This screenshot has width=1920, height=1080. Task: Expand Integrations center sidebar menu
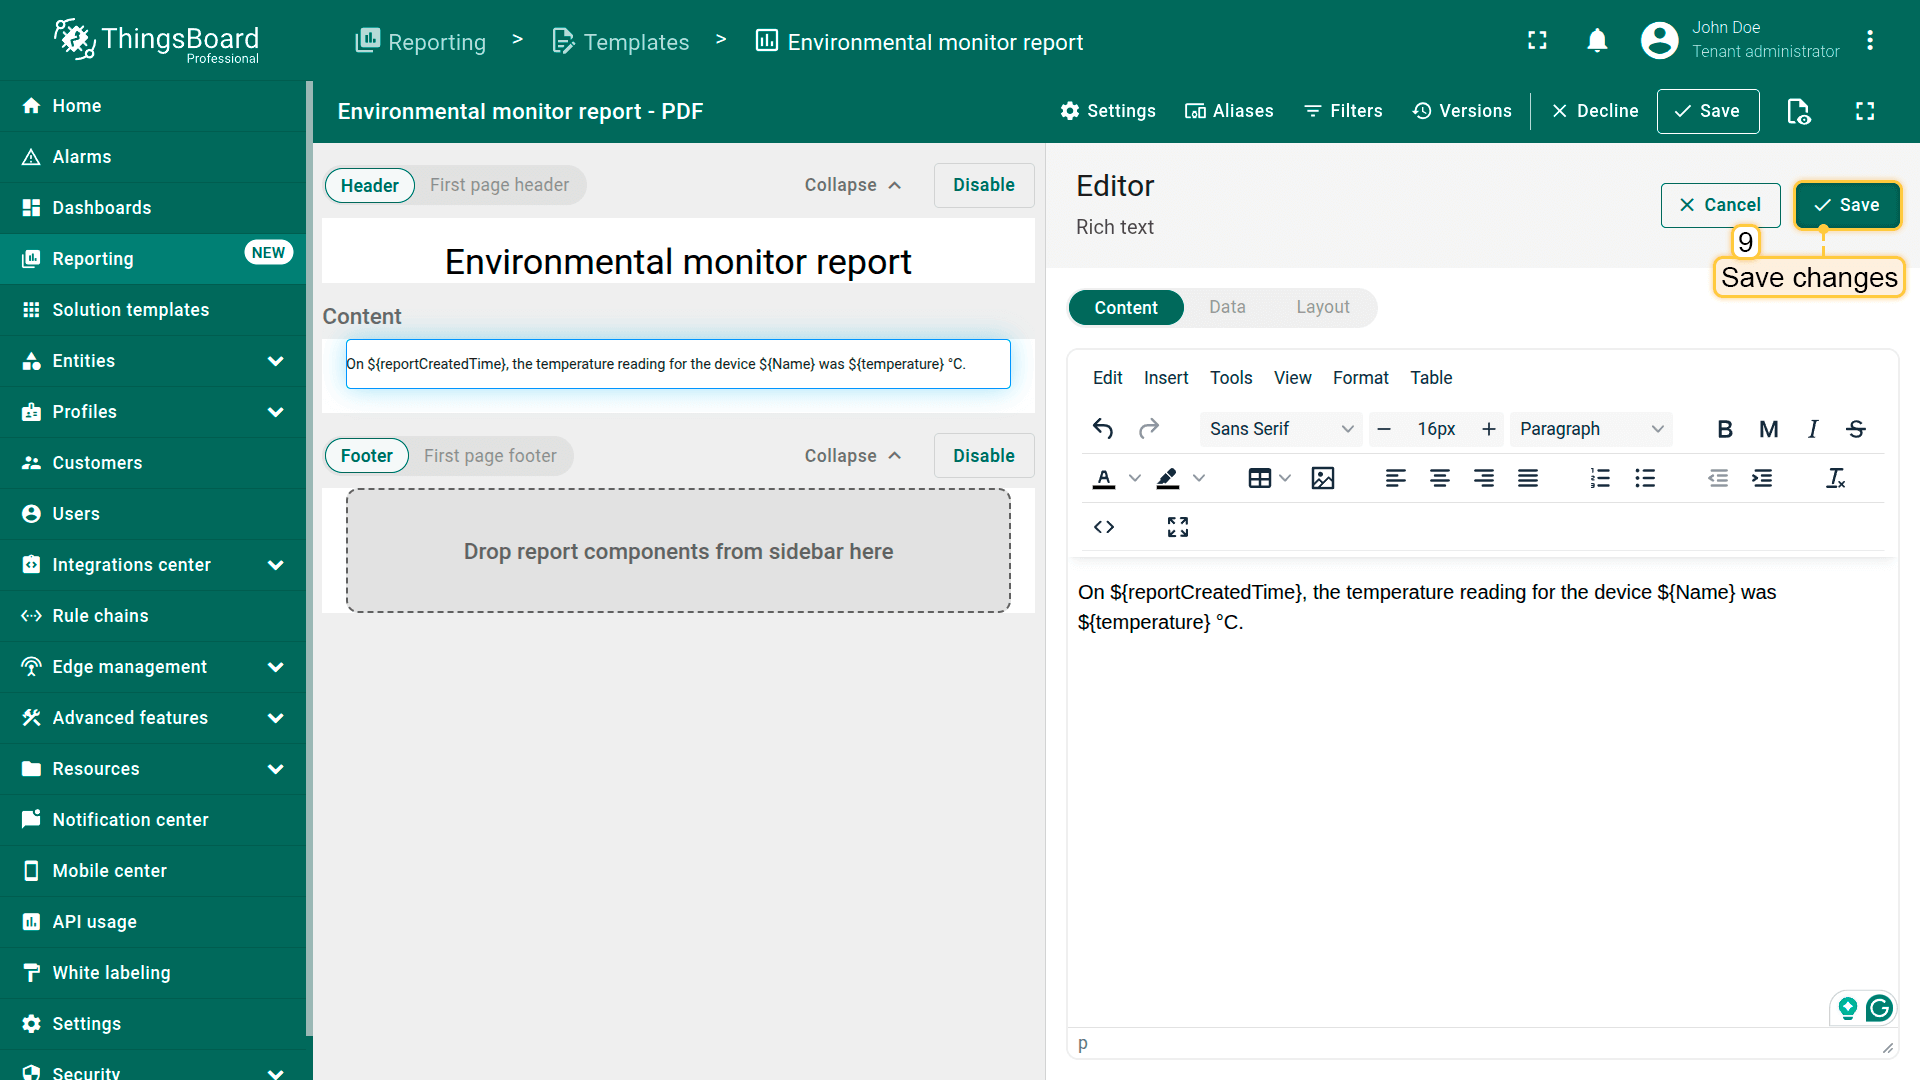point(276,565)
